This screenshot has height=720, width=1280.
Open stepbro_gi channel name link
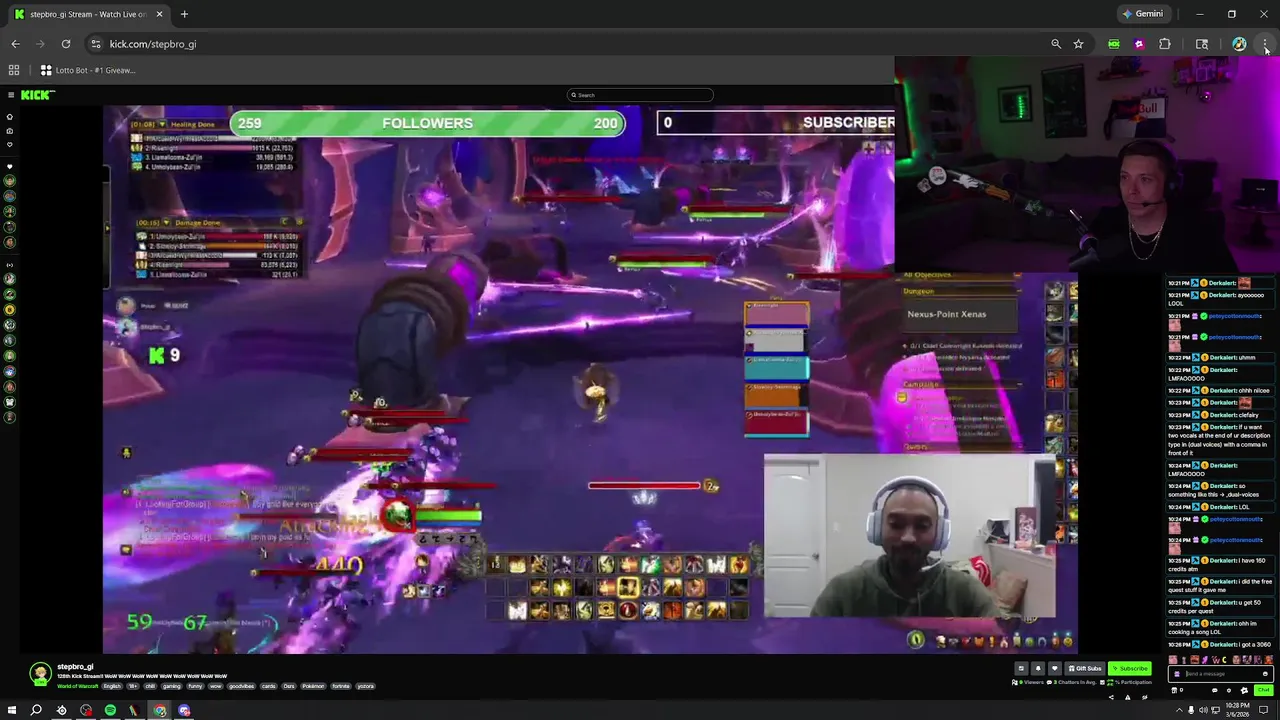75,666
